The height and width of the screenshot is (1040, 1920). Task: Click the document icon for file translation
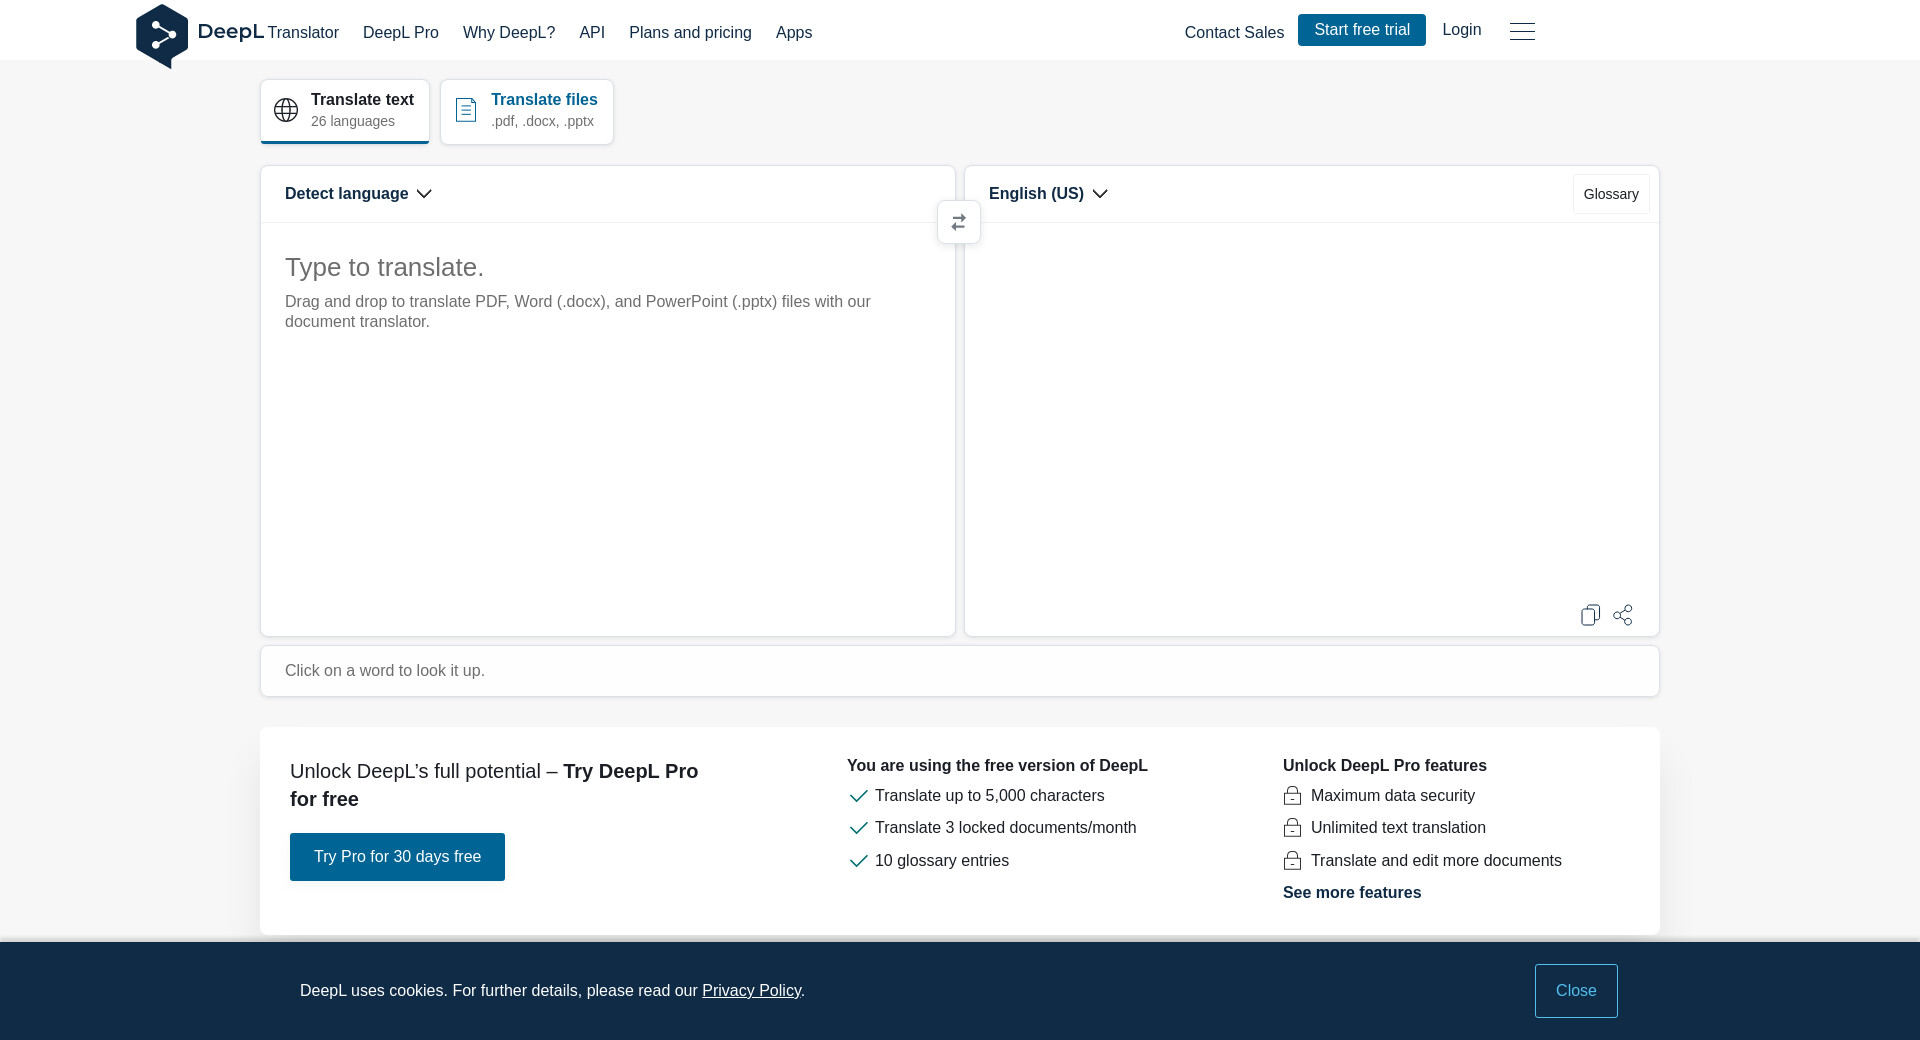(466, 110)
